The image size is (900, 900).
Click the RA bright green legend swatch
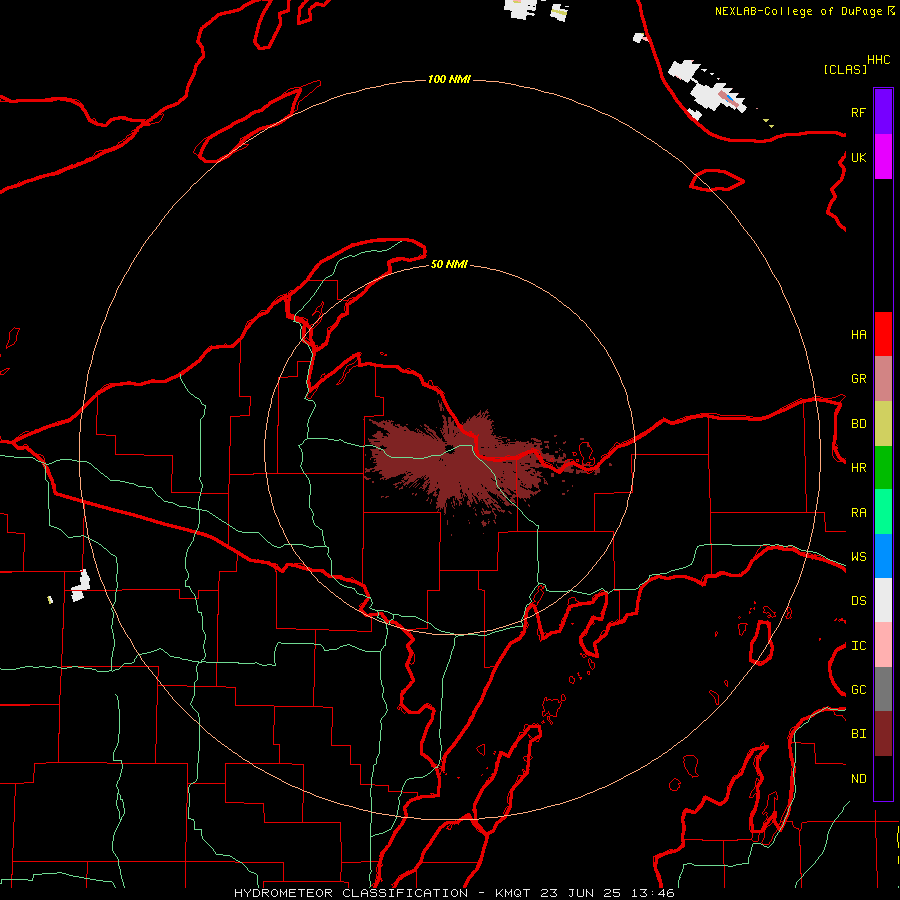pyautogui.click(x=883, y=512)
